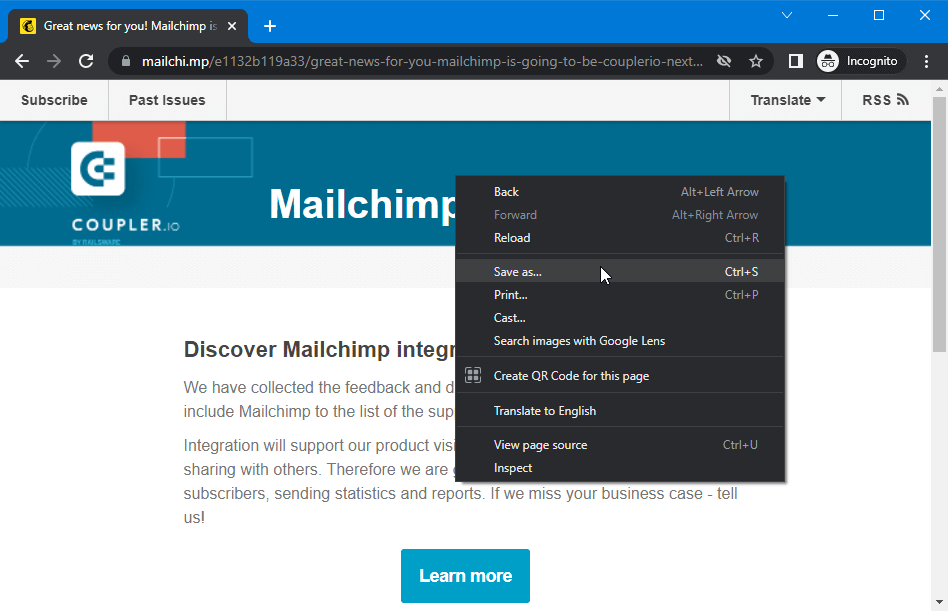Click the paragraph starting "We have collected the feedback"

[319, 399]
